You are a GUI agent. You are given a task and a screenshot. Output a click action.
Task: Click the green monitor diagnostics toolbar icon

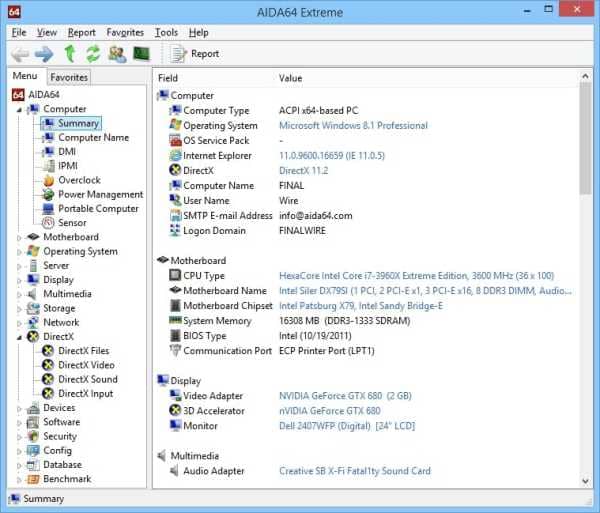(x=141, y=54)
